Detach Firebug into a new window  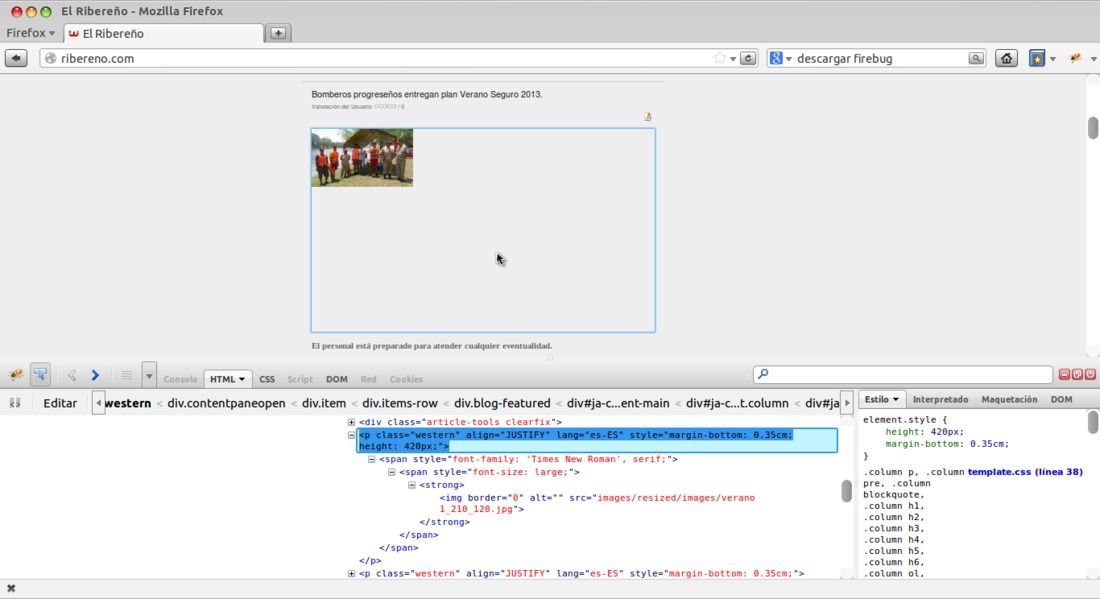(1077, 375)
